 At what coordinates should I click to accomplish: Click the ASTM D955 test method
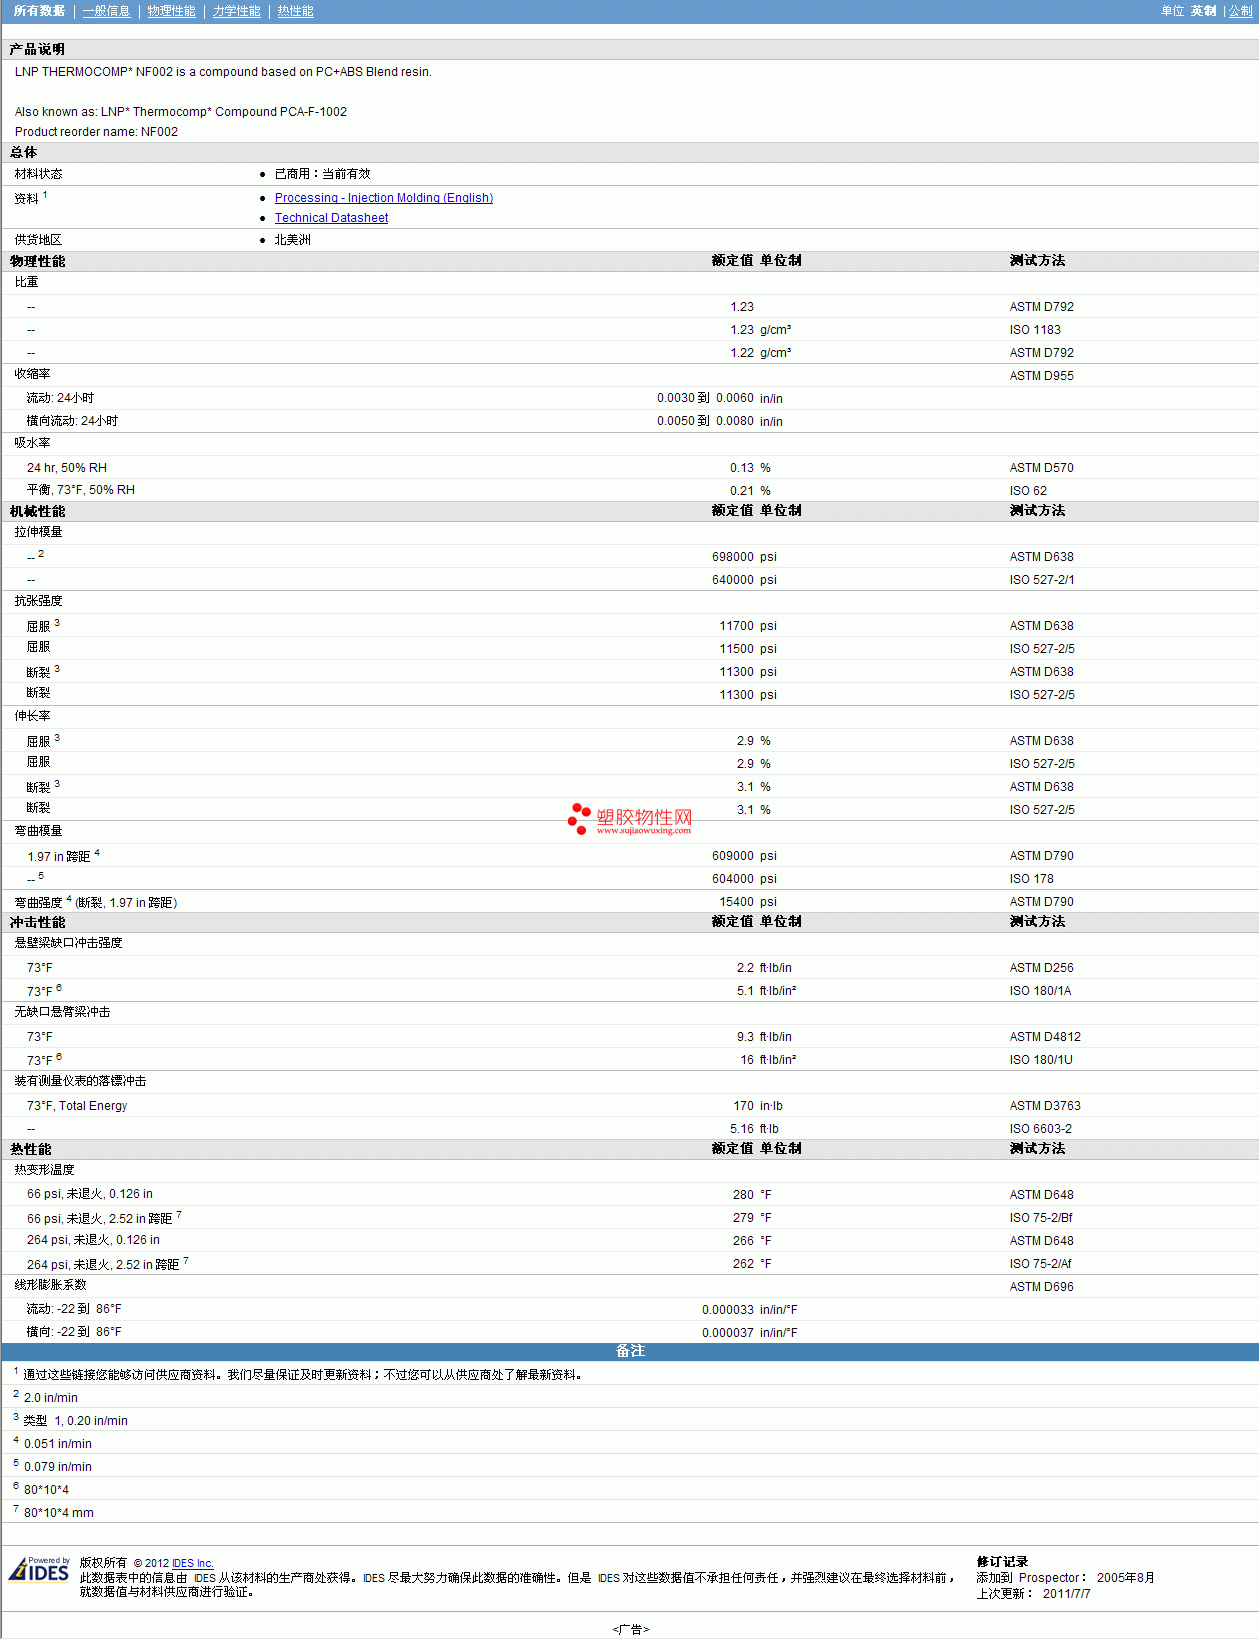click(1041, 376)
